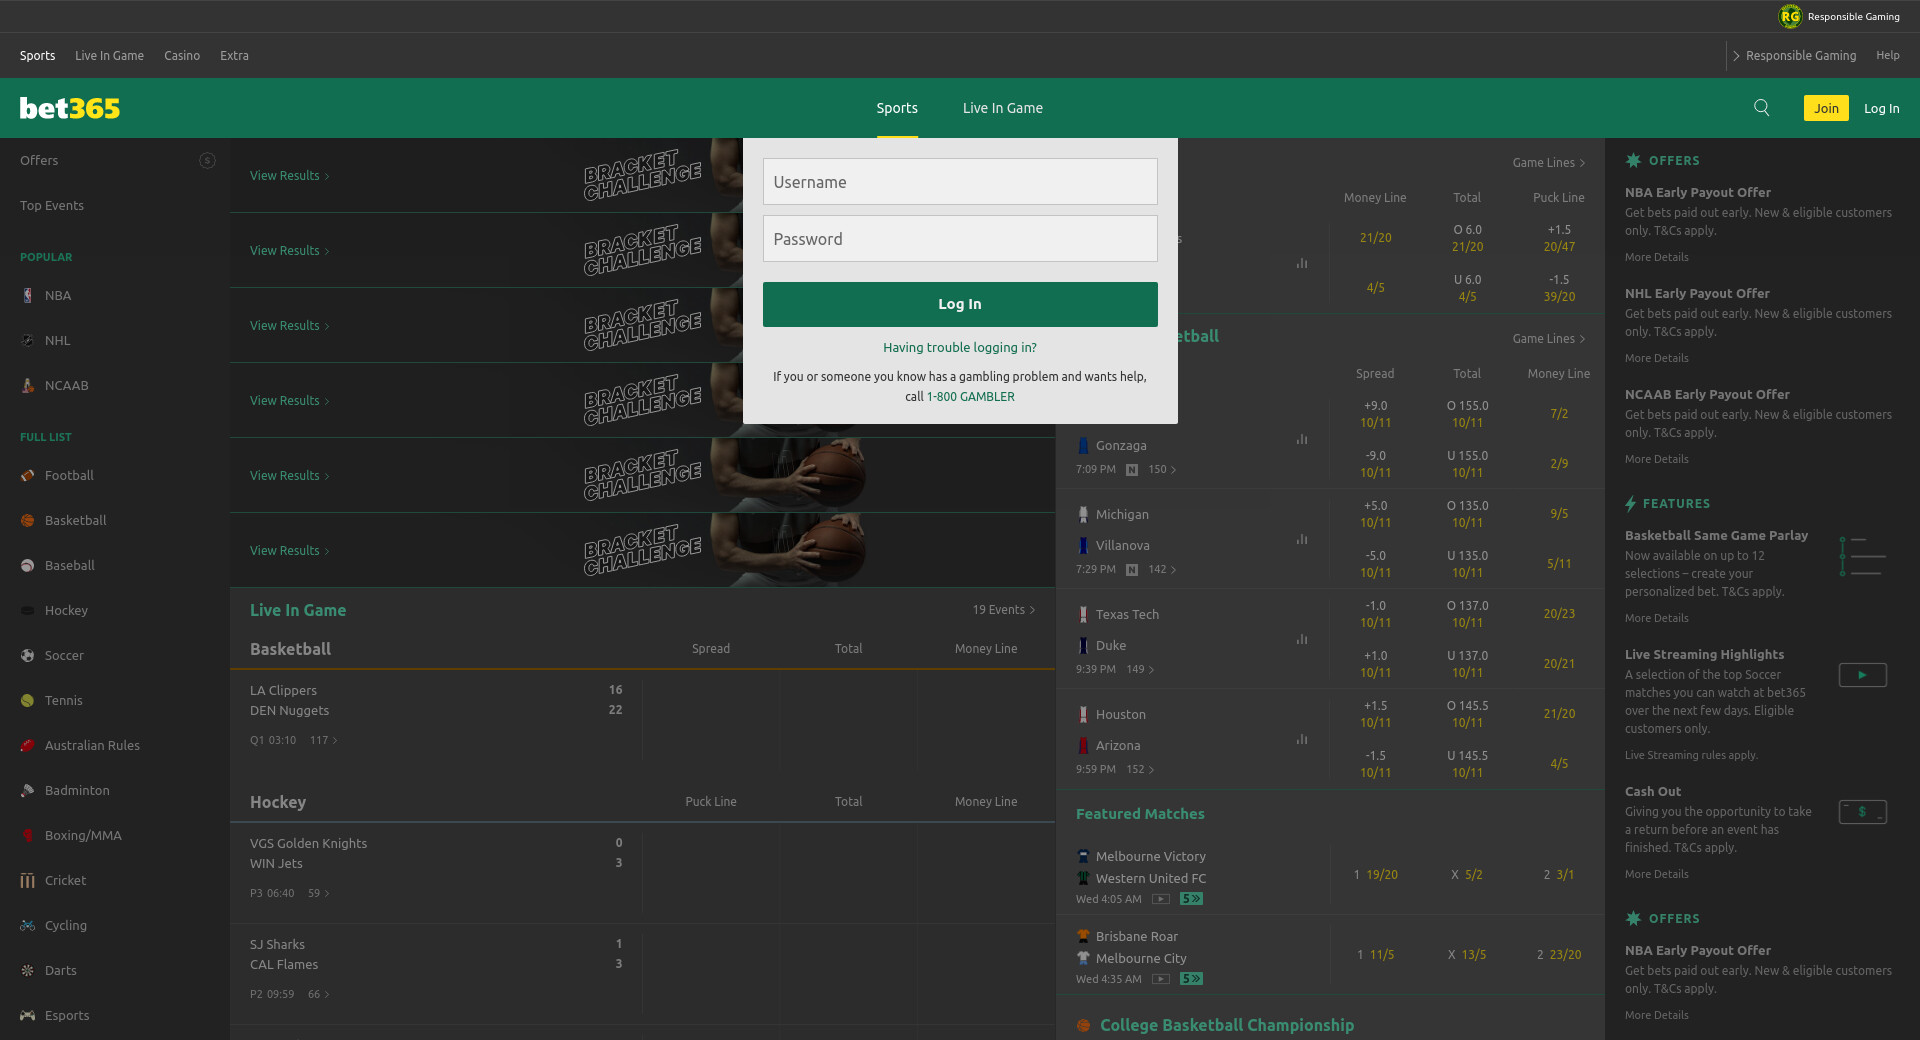This screenshot has height=1040, width=1920.
Task: Open the Responsible Gaming RG badge
Action: 1789,16
